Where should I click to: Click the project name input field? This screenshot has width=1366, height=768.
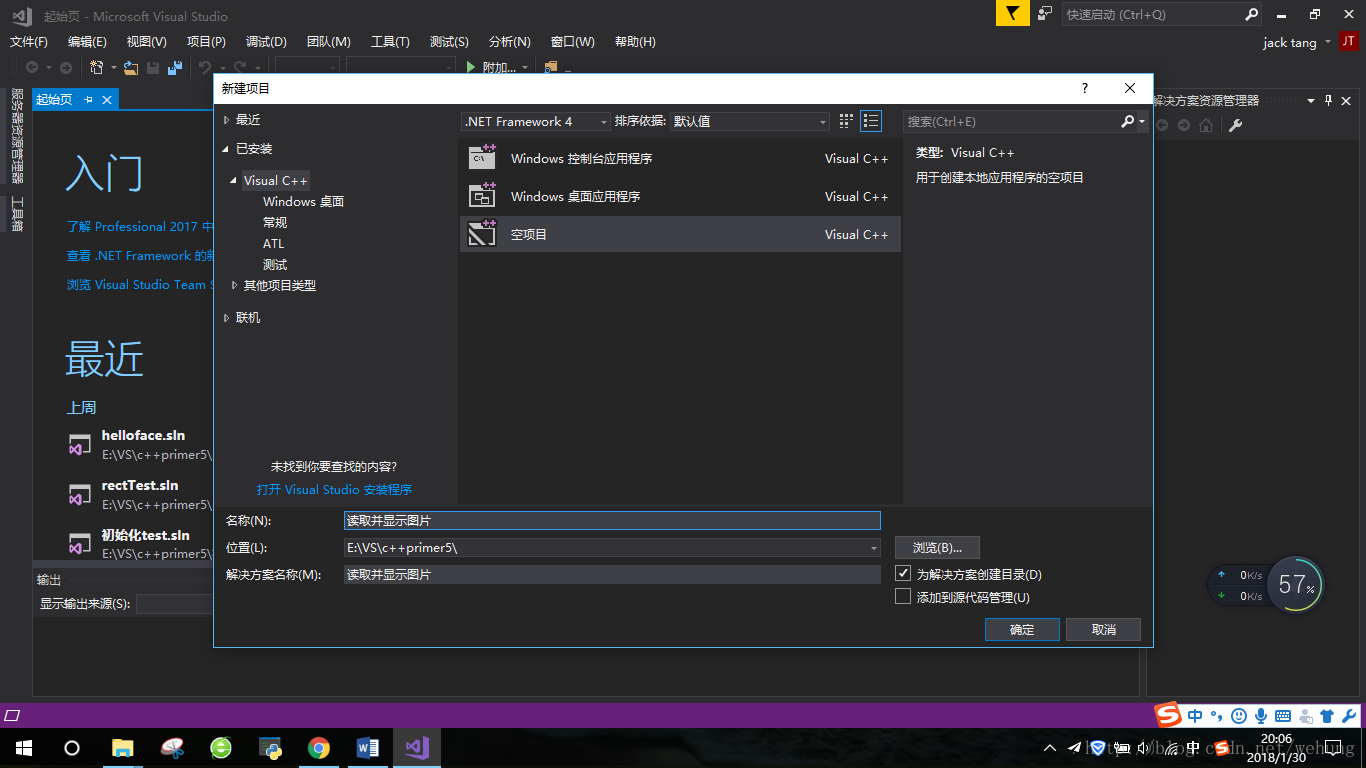click(612, 520)
